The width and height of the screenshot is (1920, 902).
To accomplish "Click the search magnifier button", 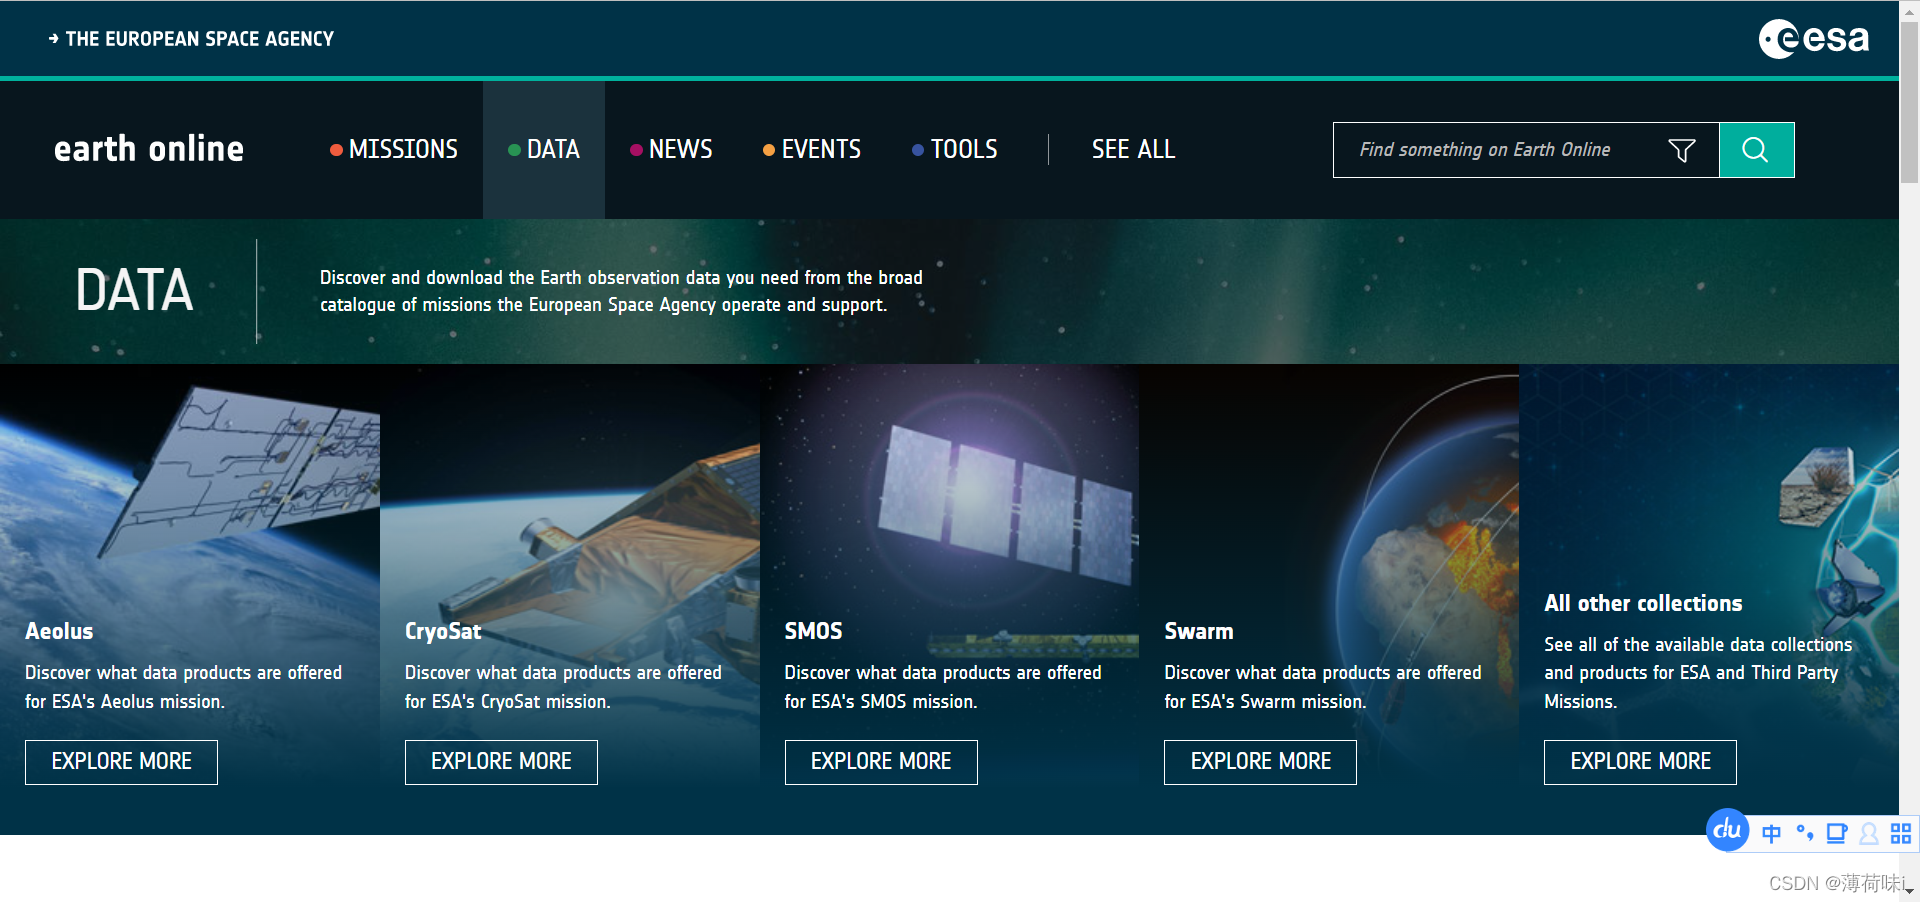I will click(1756, 150).
